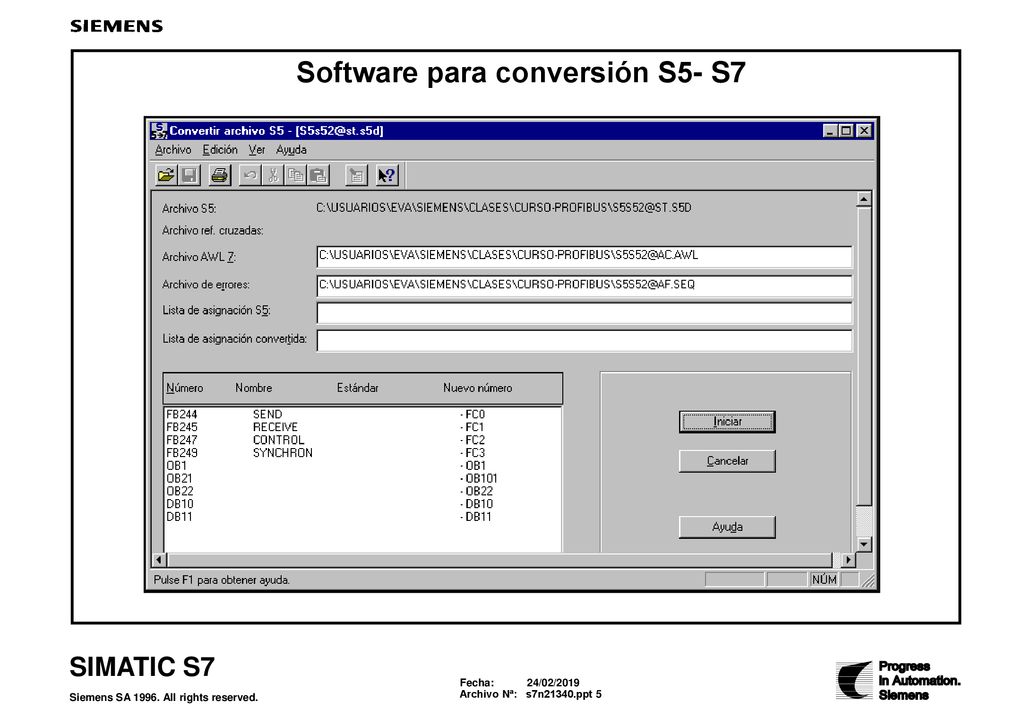Open the Ver menu
The image size is (1024, 709).
pos(257,150)
